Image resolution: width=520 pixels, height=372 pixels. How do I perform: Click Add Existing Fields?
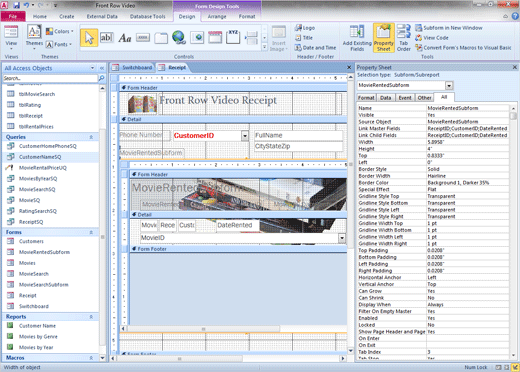357,38
